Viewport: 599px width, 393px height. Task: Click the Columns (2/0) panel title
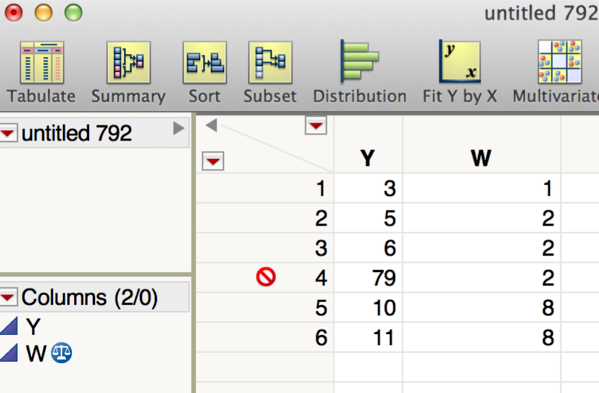(89, 297)
